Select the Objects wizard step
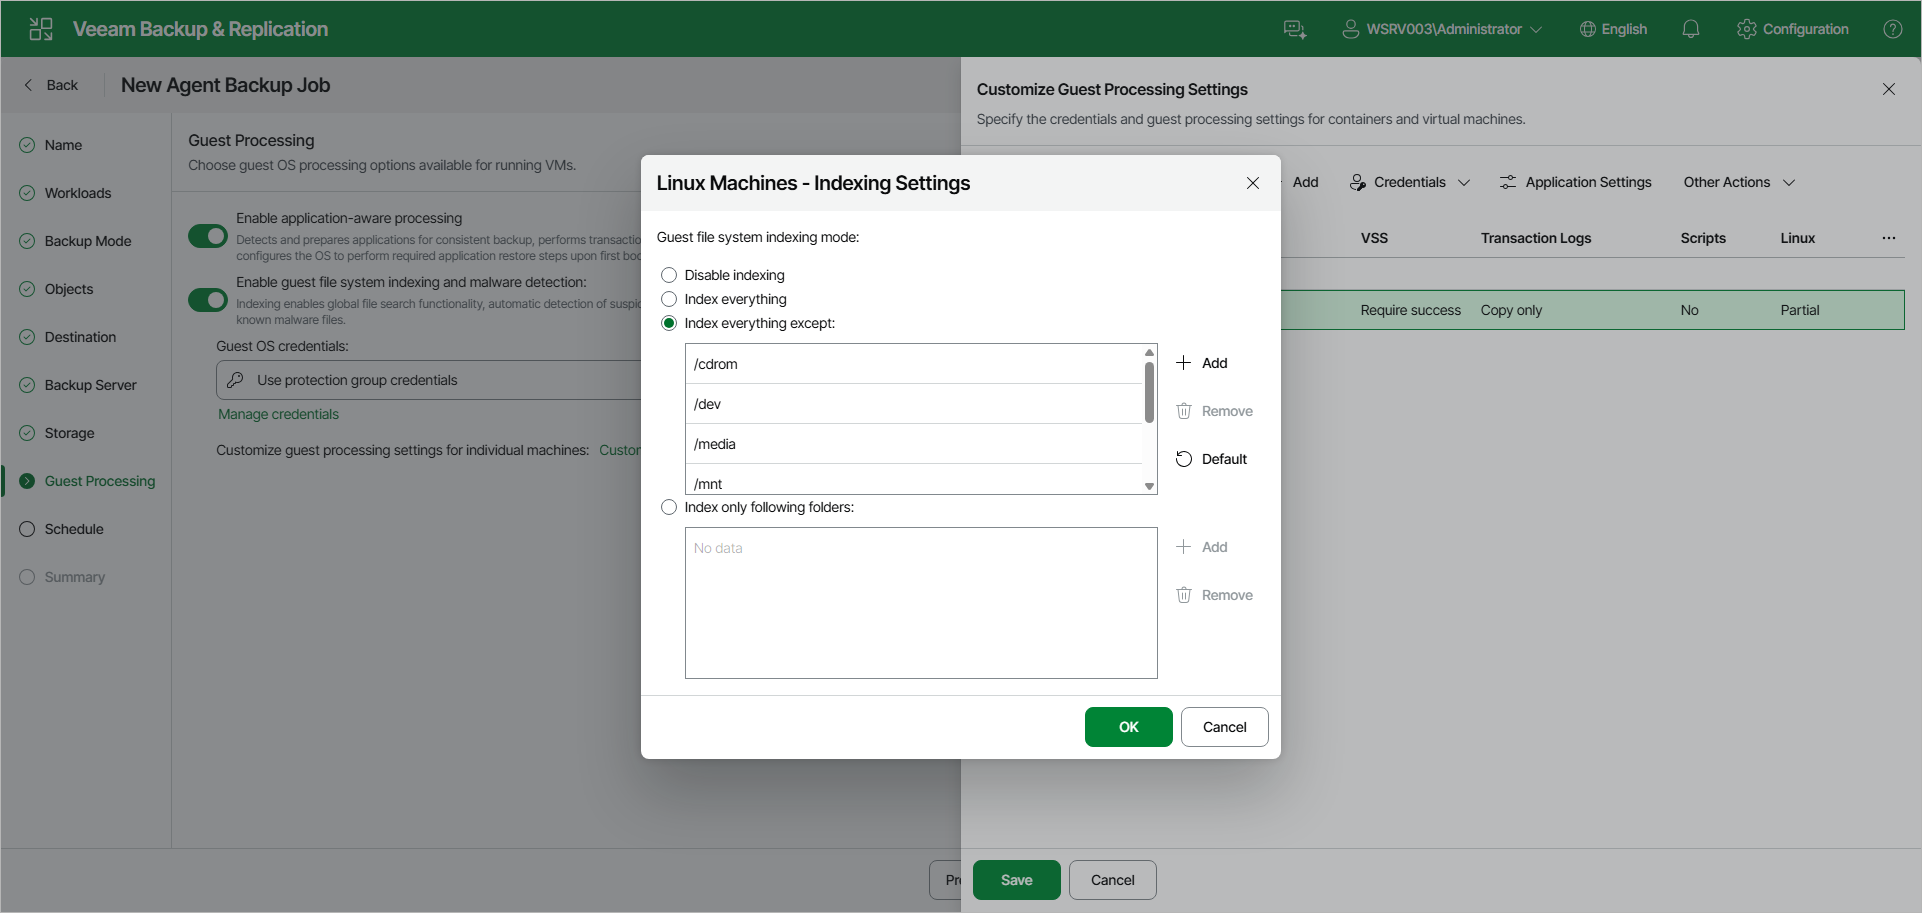Image resolution: width=1922 pixels, height=913 pixels. (x=69, y=289)
